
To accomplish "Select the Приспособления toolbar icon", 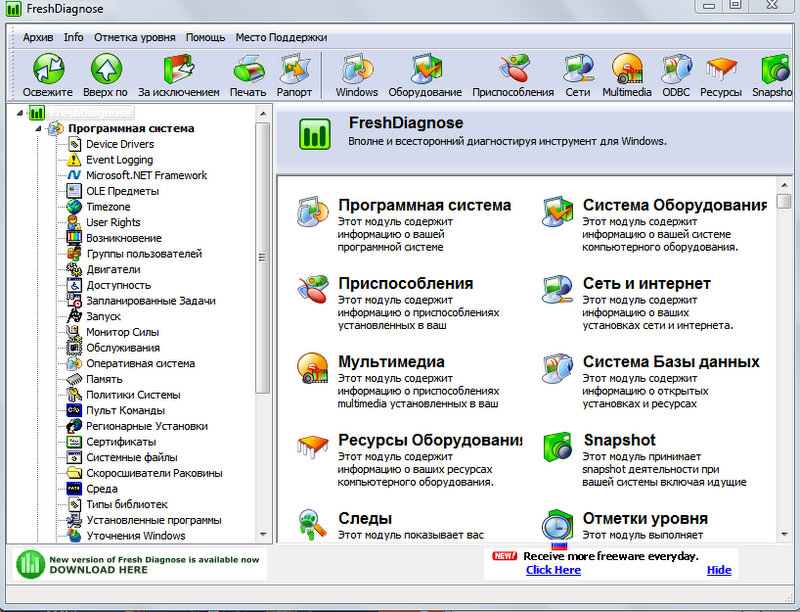I will [513, 68].
